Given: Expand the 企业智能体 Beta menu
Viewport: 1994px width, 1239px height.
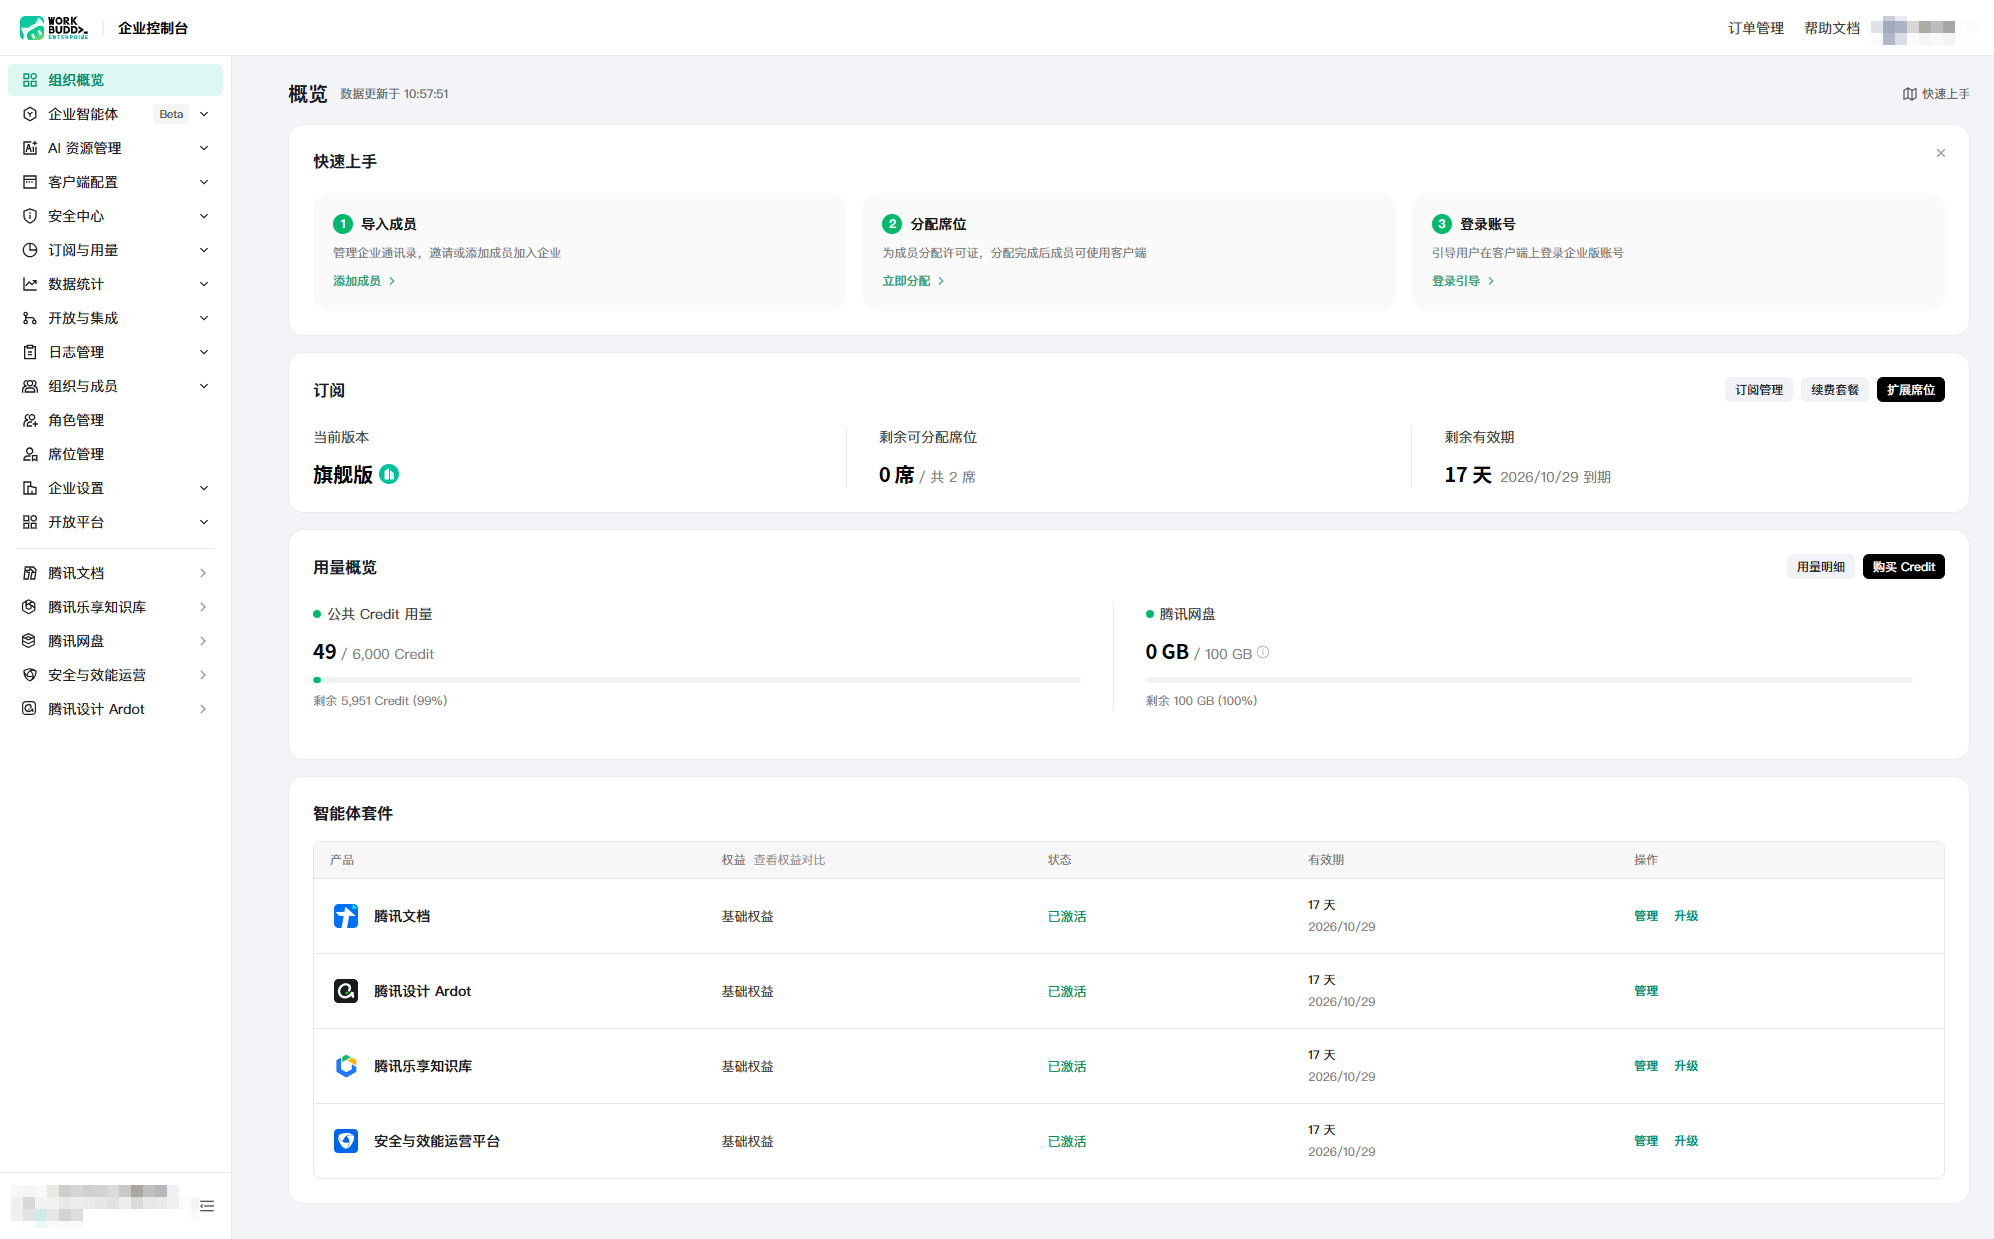Looking at the screenshot, I should pos(115,114).
